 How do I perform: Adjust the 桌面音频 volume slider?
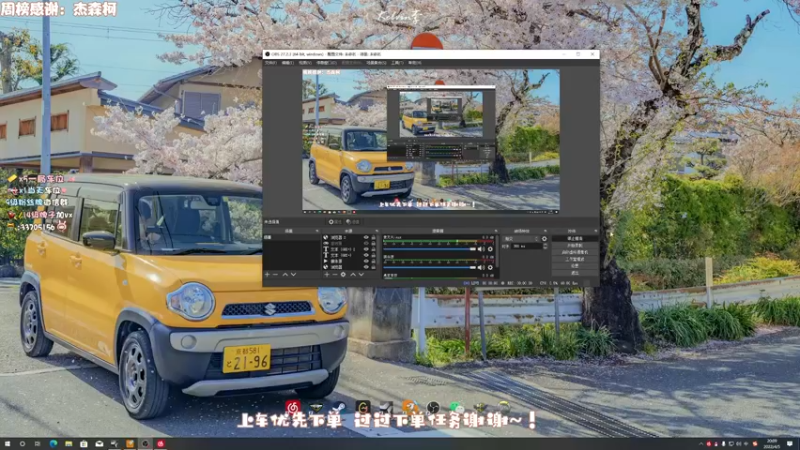[x=430, y=267]
